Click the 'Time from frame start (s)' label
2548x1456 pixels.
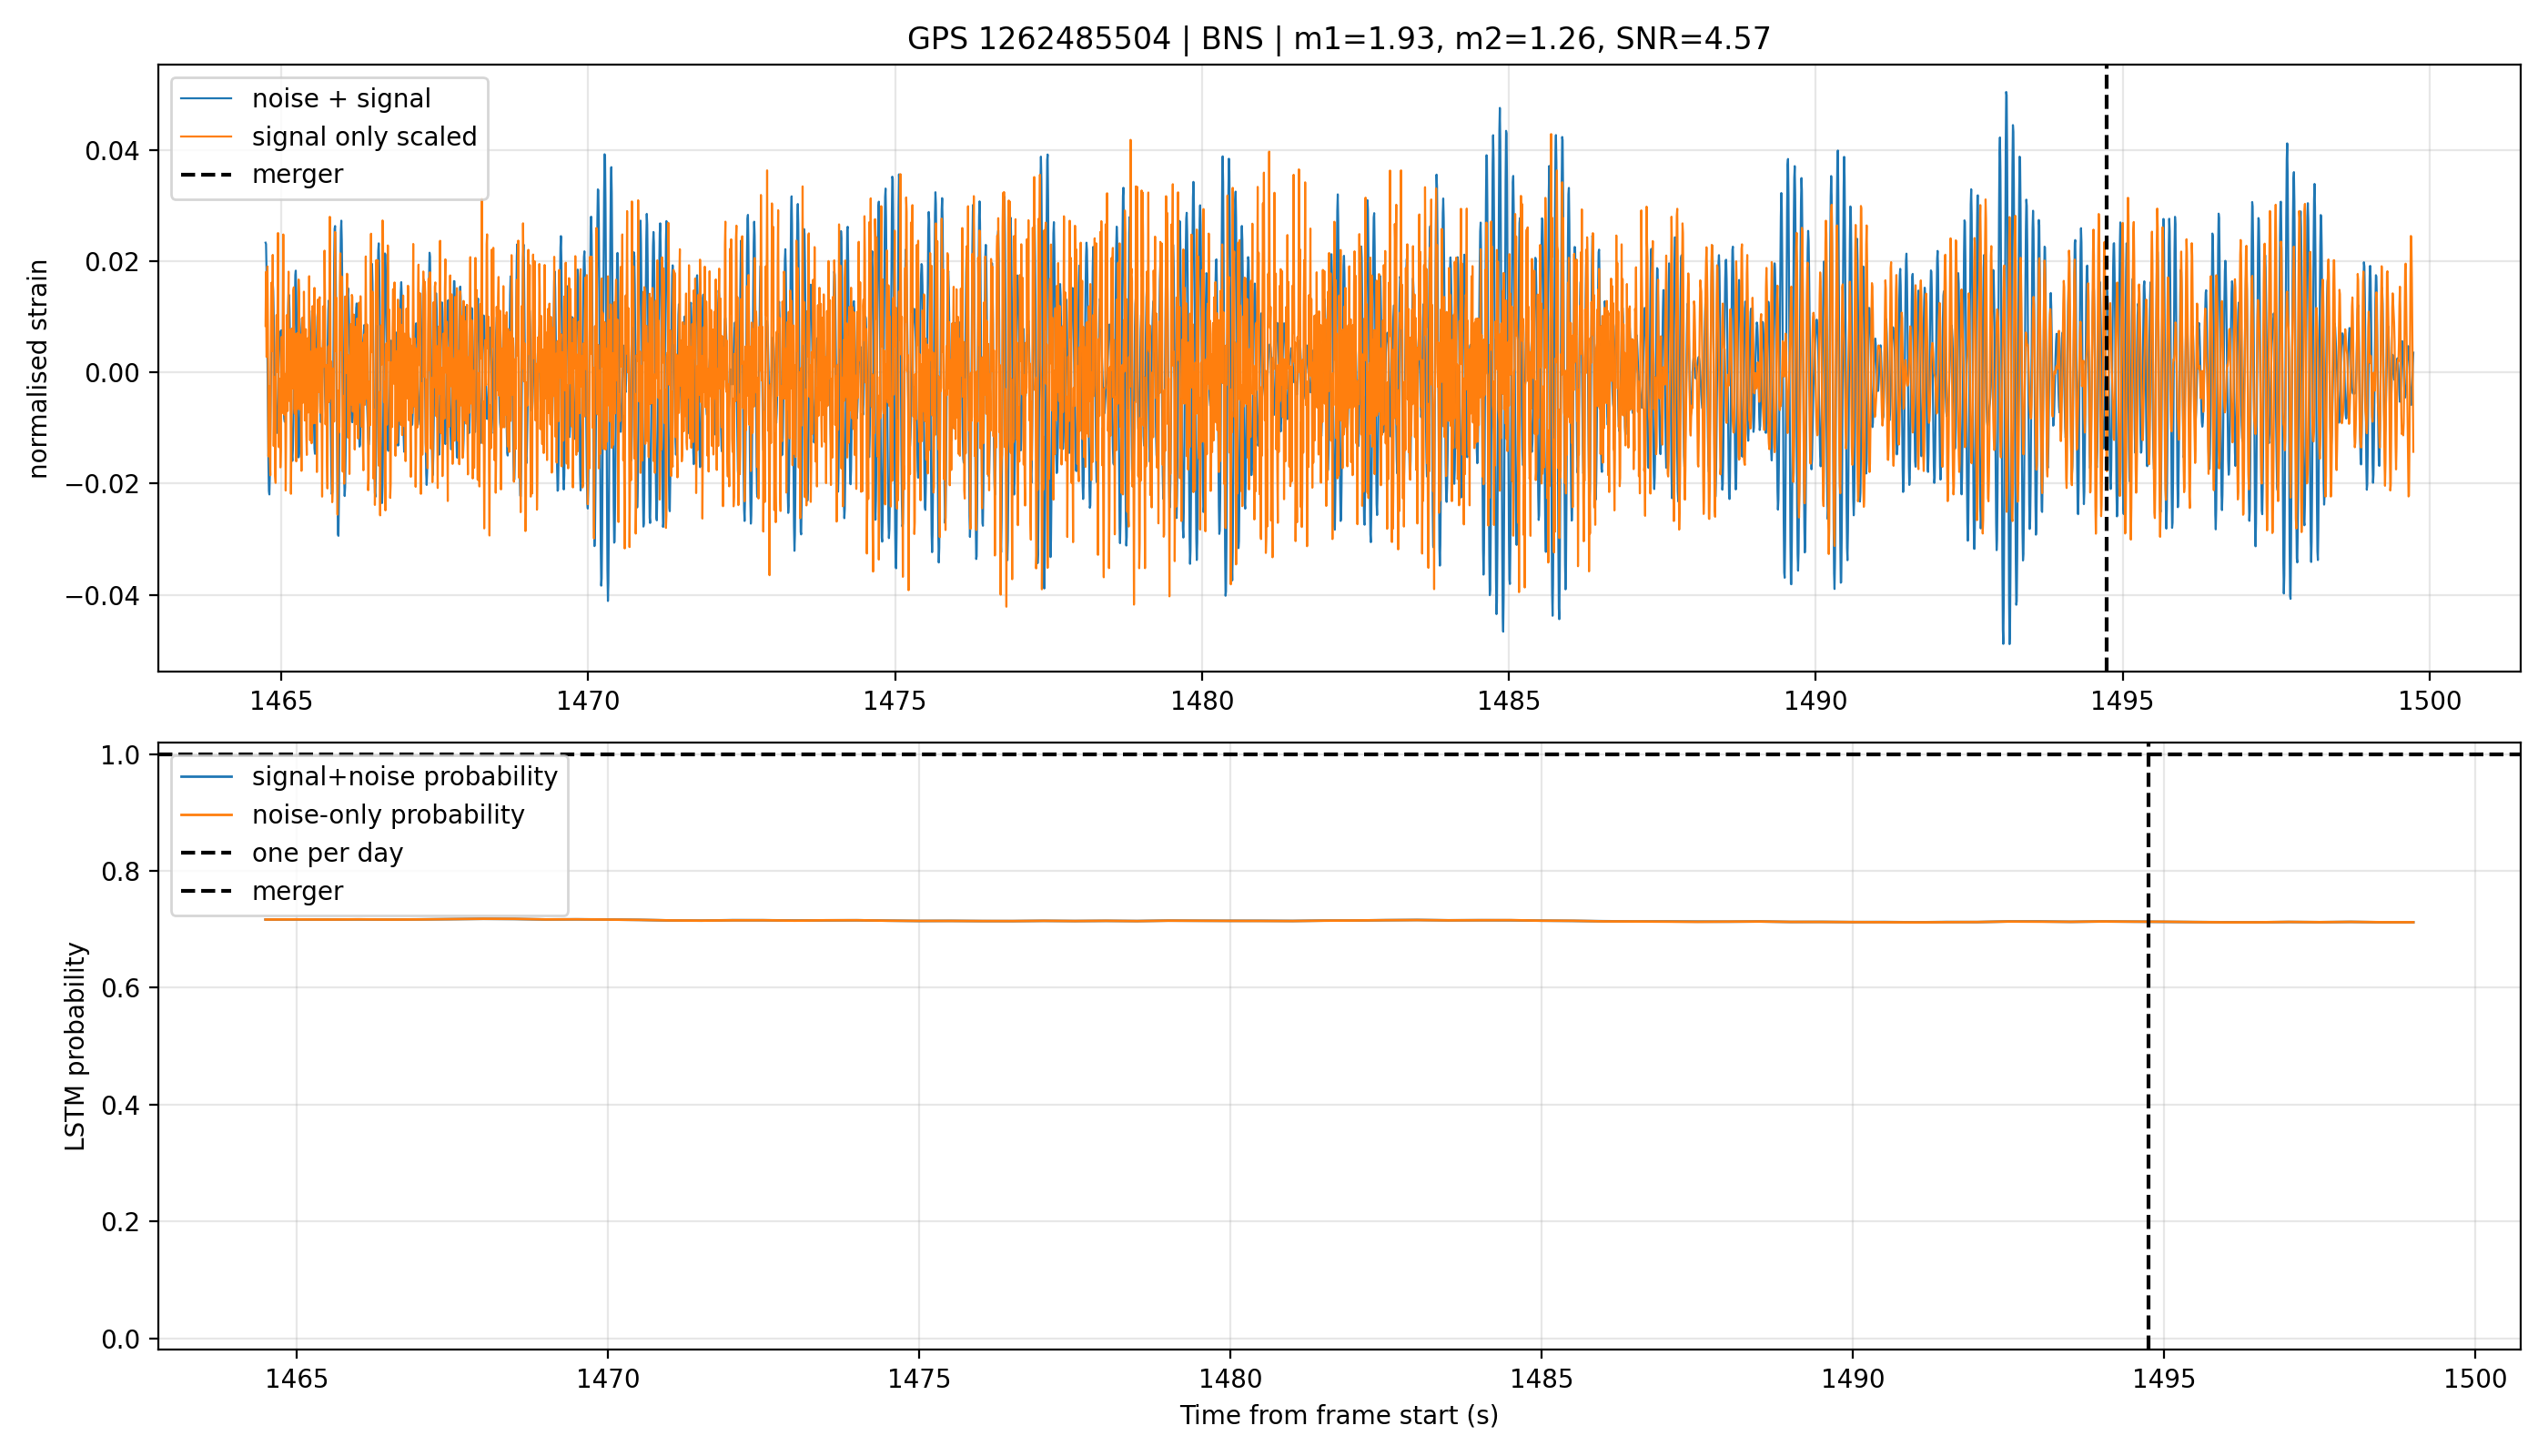click(x=1339, y=1416)
